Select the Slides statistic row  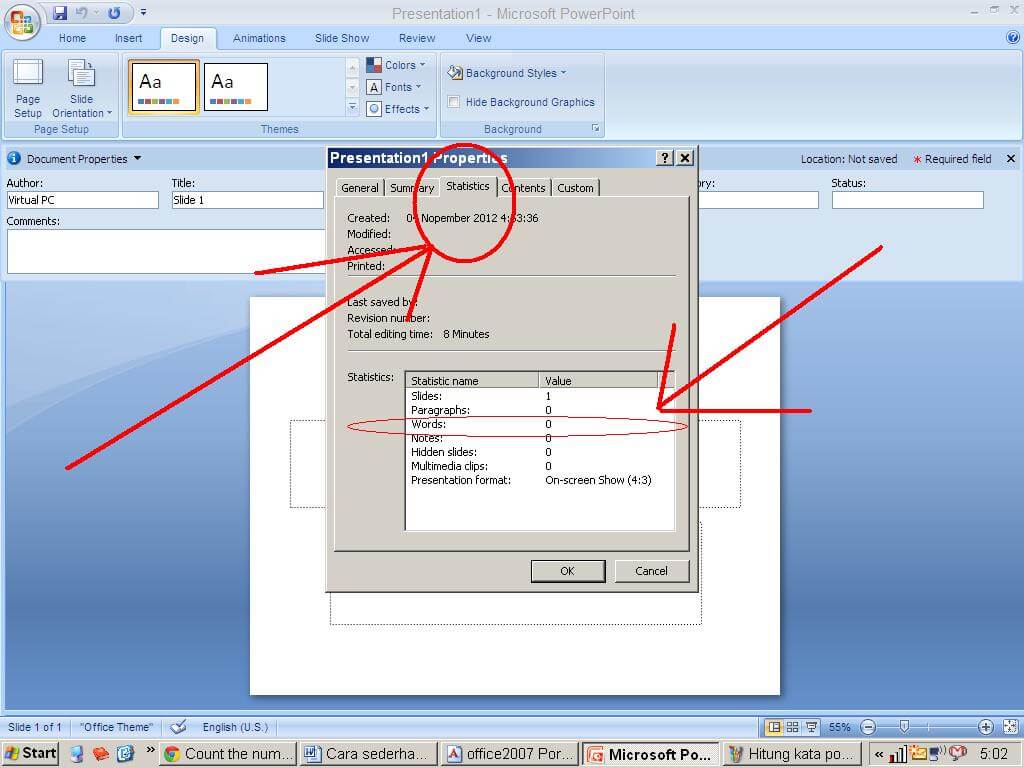pos(539,396)
